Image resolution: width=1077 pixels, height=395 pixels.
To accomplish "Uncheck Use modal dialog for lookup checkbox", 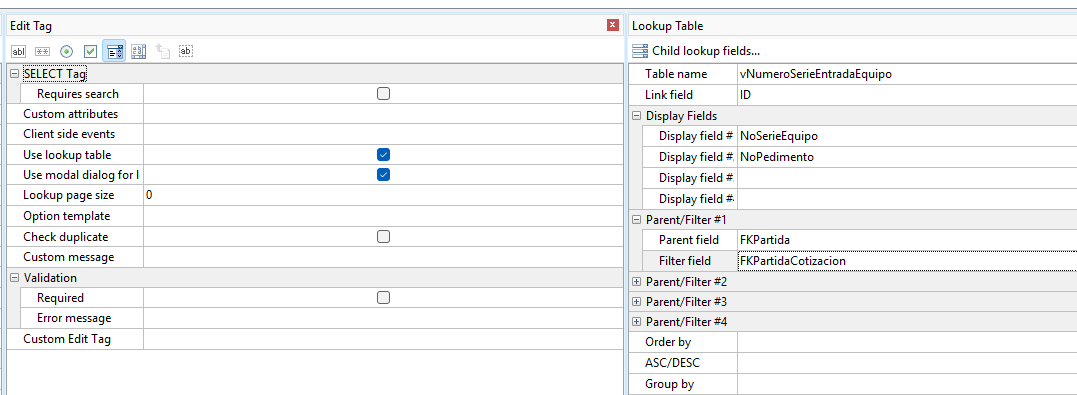I will click(383, 174).
